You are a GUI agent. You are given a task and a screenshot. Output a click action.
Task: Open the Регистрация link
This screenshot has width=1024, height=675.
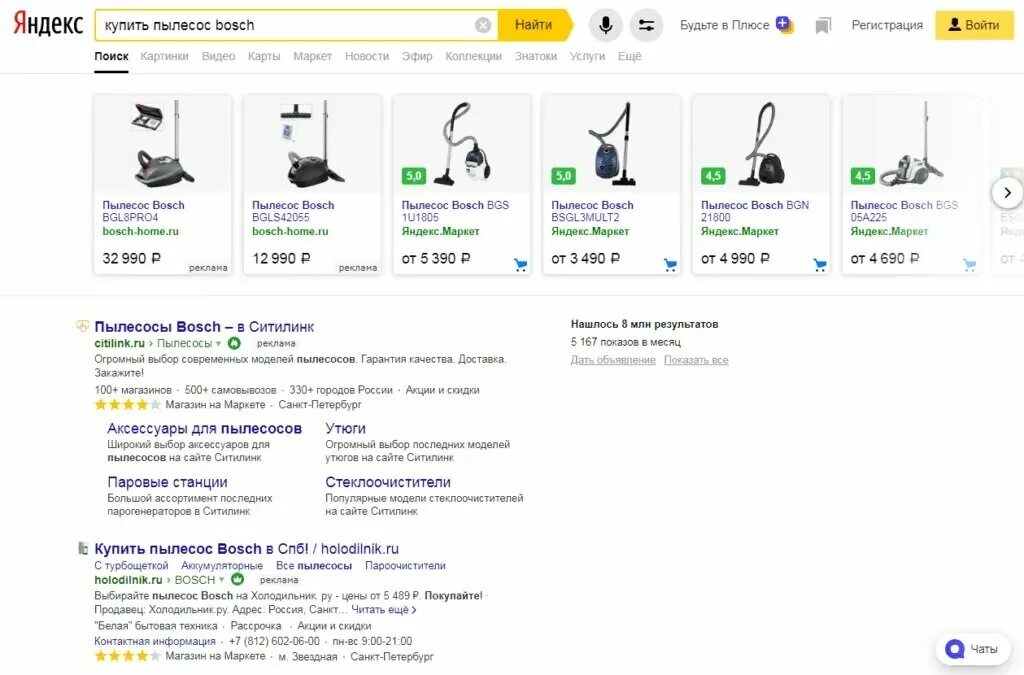(887, 25)
